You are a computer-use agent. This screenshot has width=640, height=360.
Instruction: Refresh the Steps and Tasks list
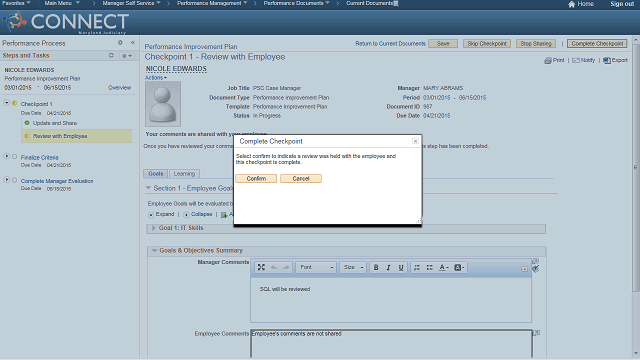coord(111,55)
